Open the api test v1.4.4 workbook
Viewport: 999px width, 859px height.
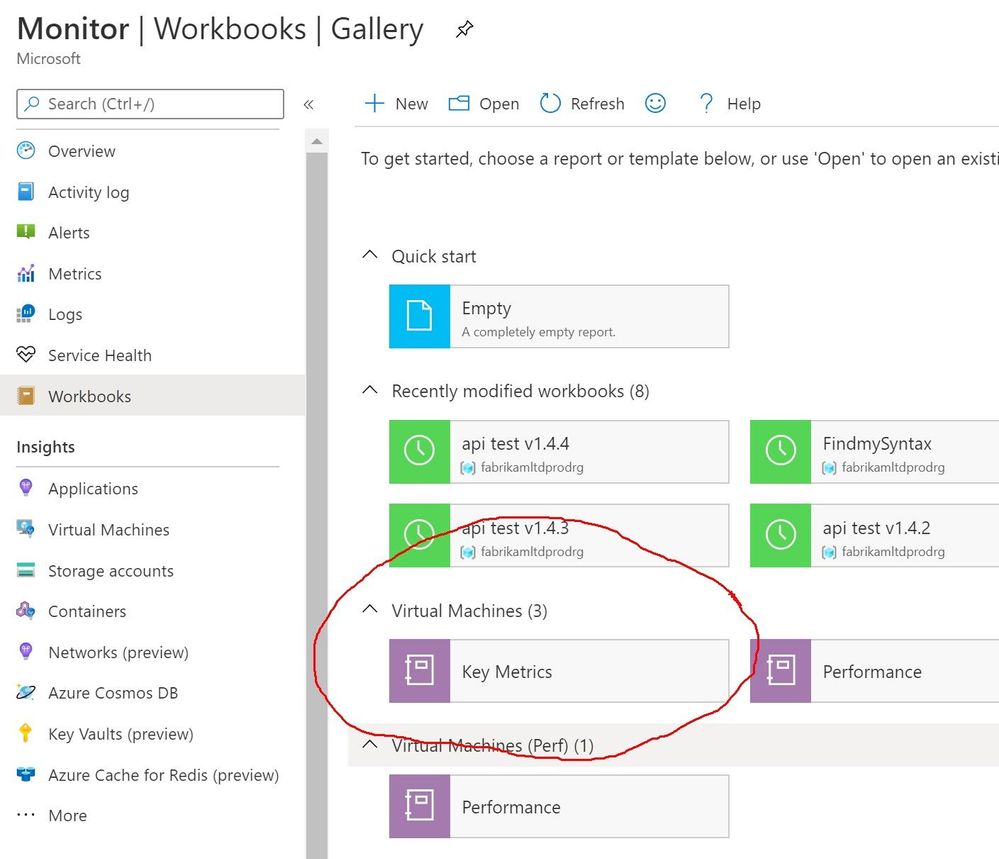559,451
